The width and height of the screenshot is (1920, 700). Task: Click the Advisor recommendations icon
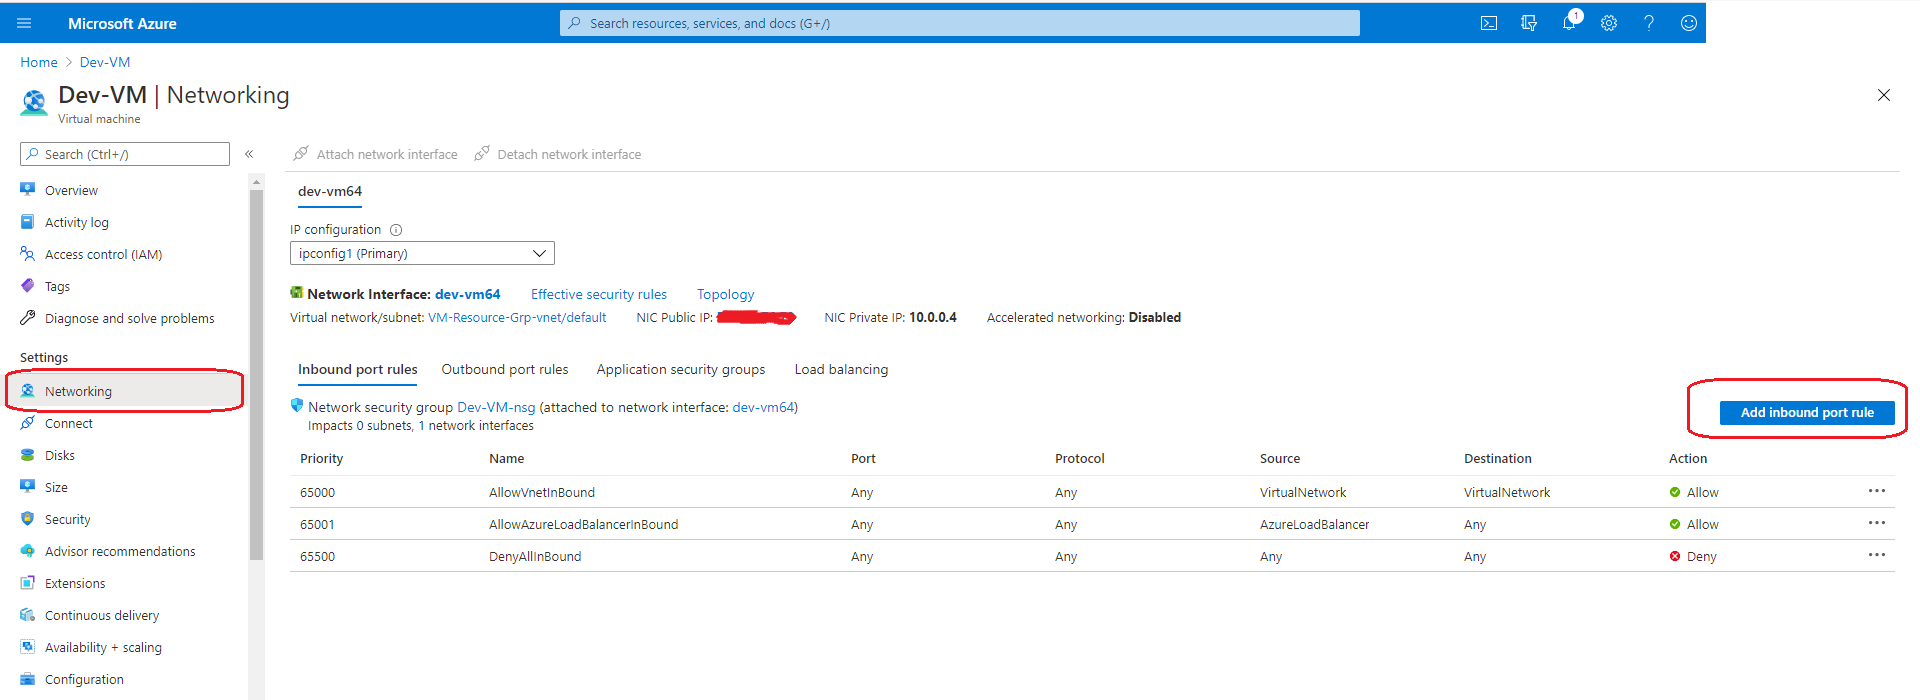tap(28, 551)
